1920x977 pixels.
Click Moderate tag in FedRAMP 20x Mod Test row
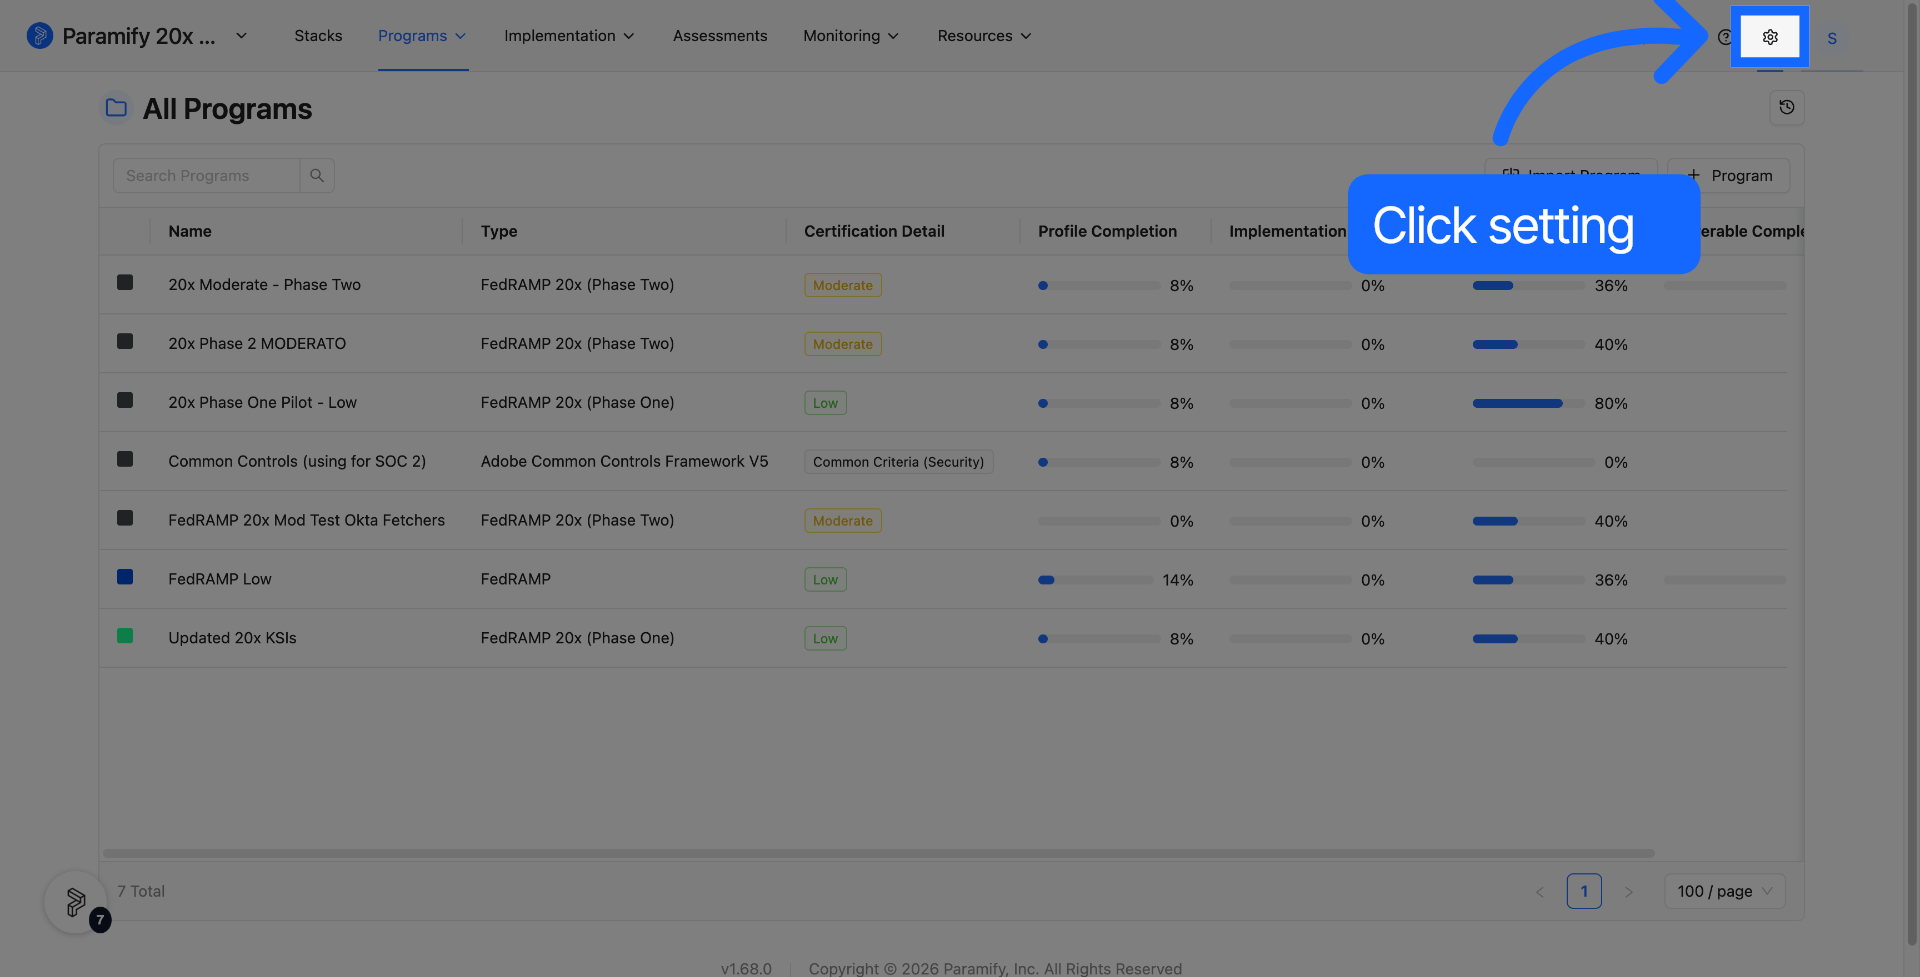pos(843,521)
